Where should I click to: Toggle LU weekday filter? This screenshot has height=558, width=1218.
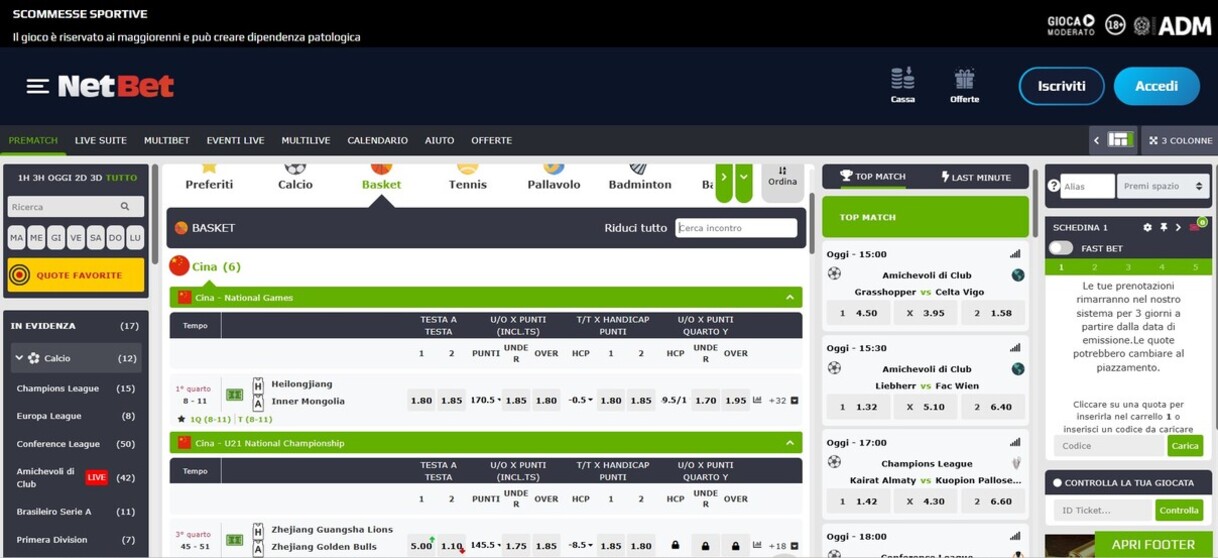[x=135, y=237]
